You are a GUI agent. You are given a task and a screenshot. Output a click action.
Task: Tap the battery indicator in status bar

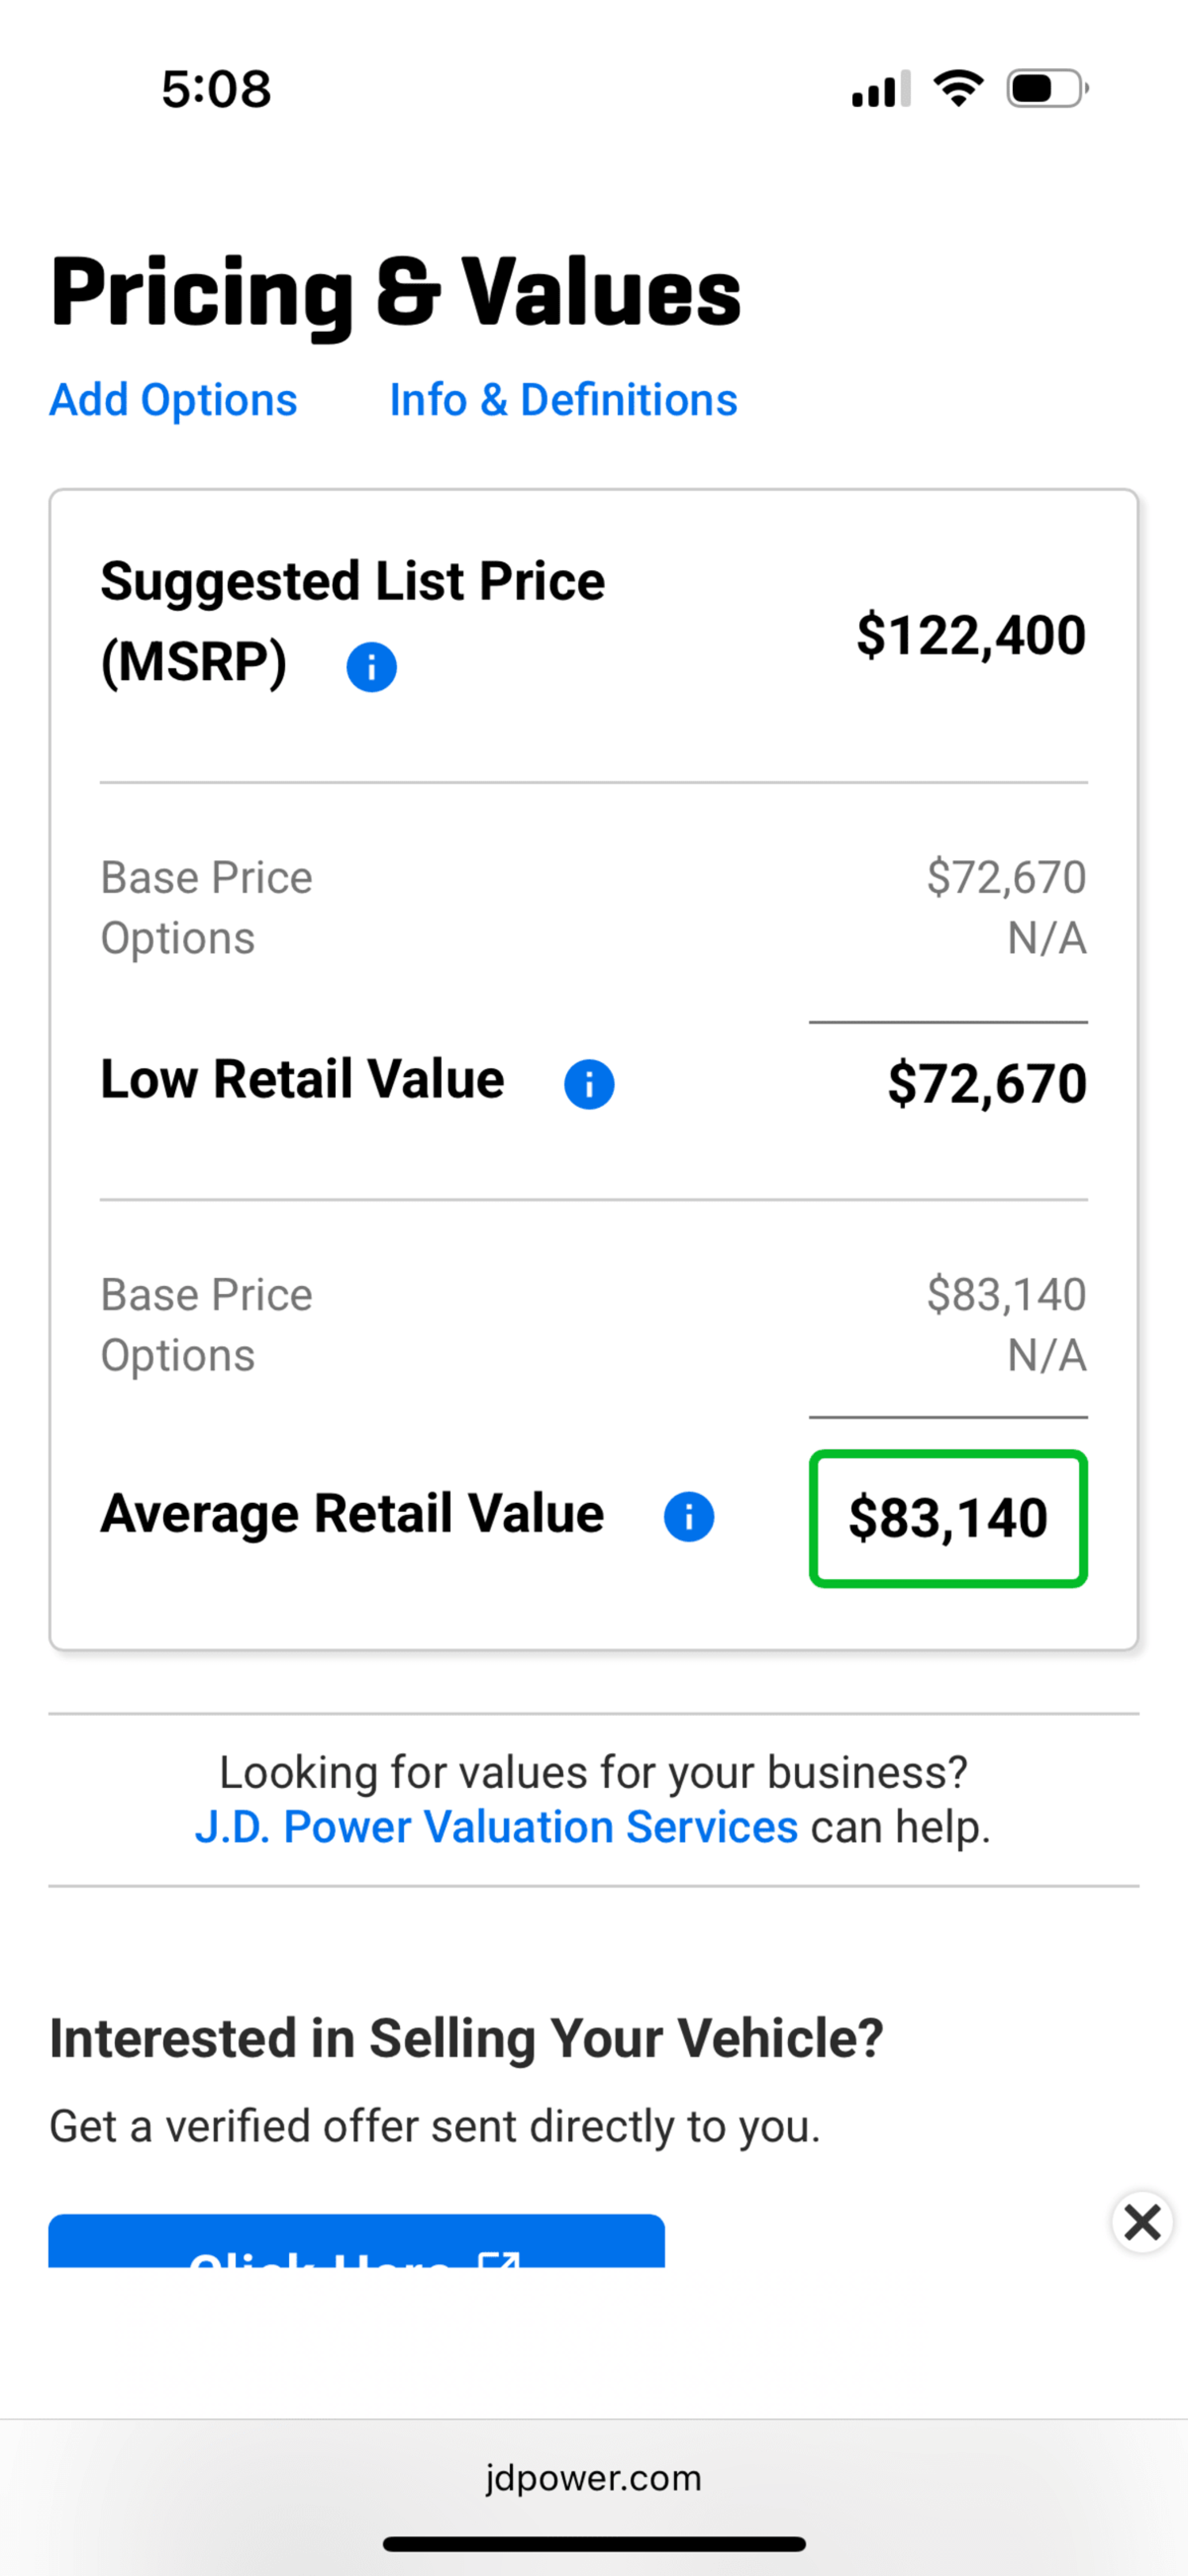tap(1046, 89)
